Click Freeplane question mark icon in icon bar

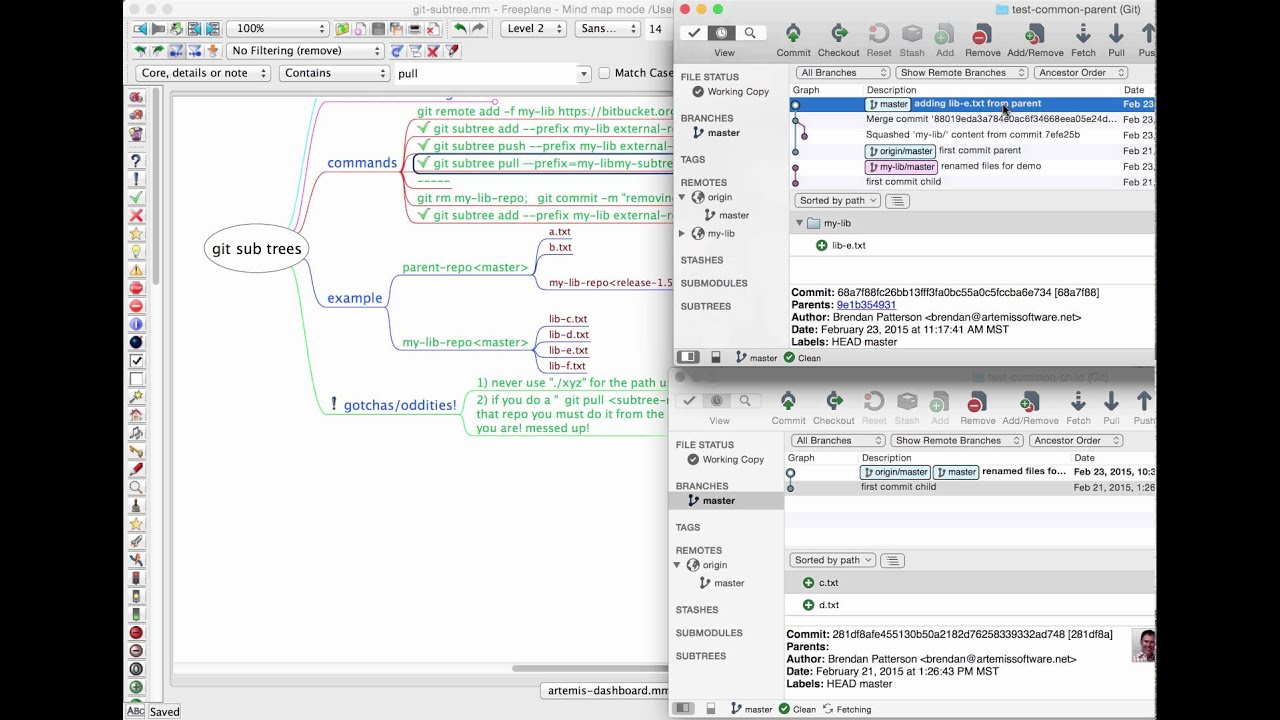click(136, 161)
